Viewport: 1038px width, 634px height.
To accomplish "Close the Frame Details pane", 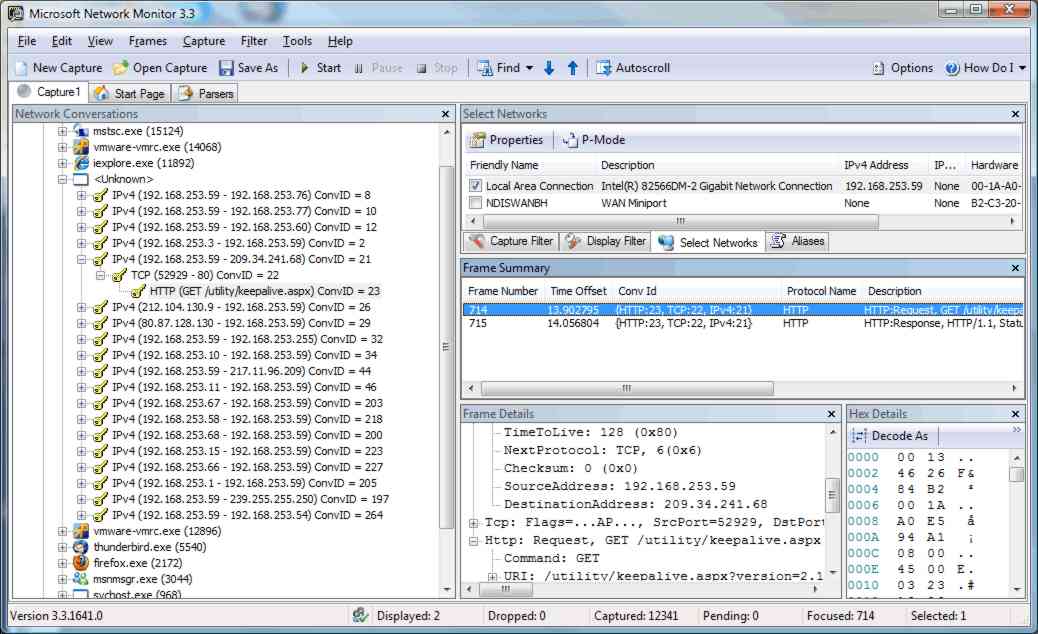I will (831, 414).
